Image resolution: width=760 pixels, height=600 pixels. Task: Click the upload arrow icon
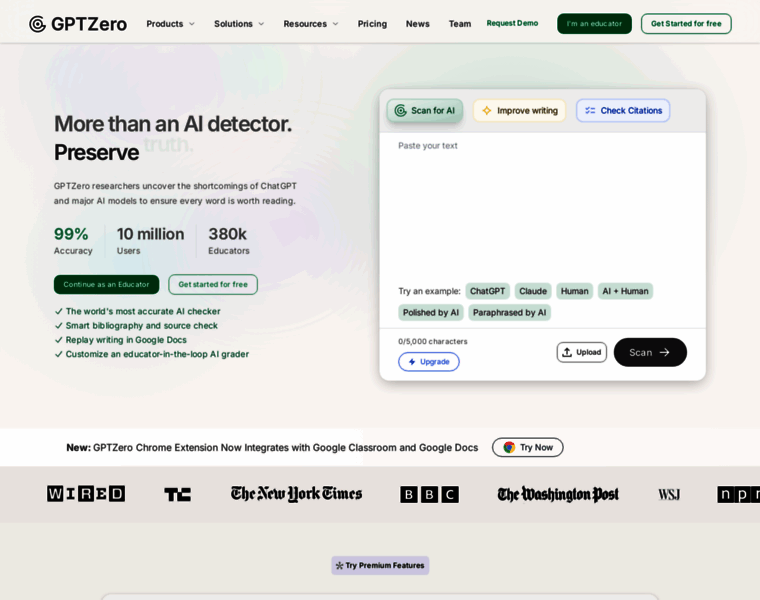pyautogui.click(x=567, y=352)
